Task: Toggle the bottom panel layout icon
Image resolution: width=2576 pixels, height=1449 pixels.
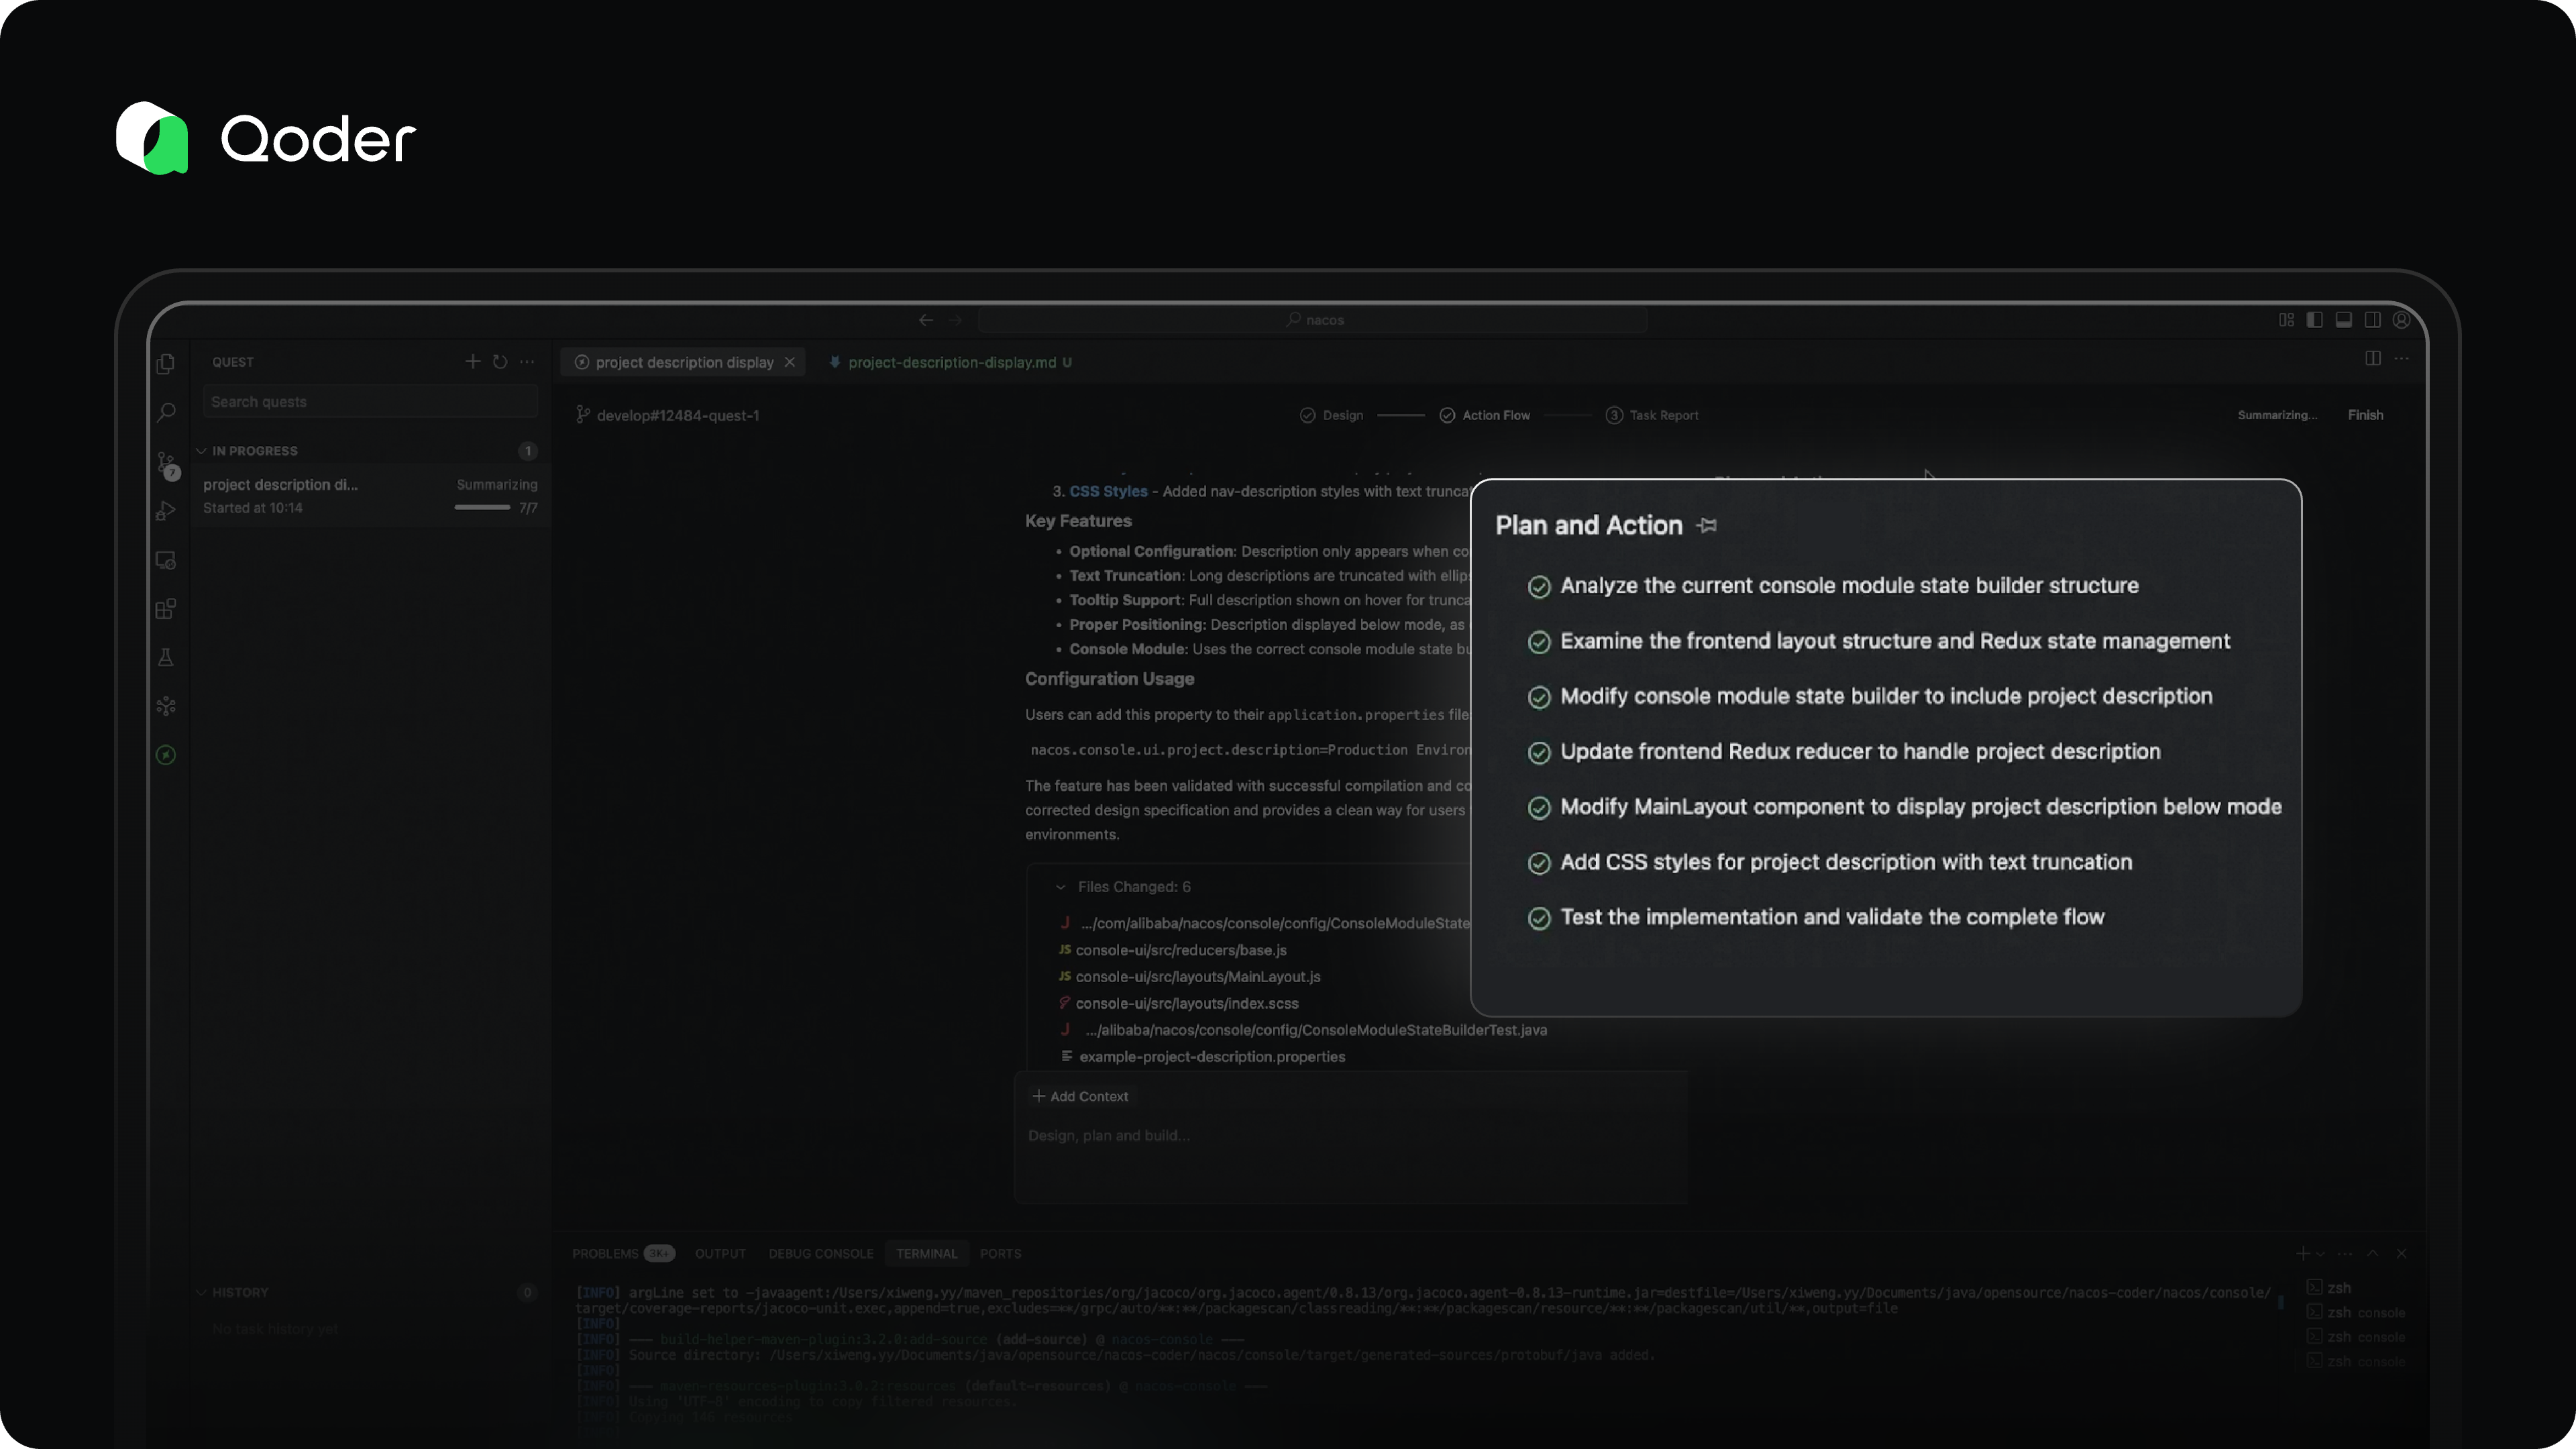Action: (2343, 320)
